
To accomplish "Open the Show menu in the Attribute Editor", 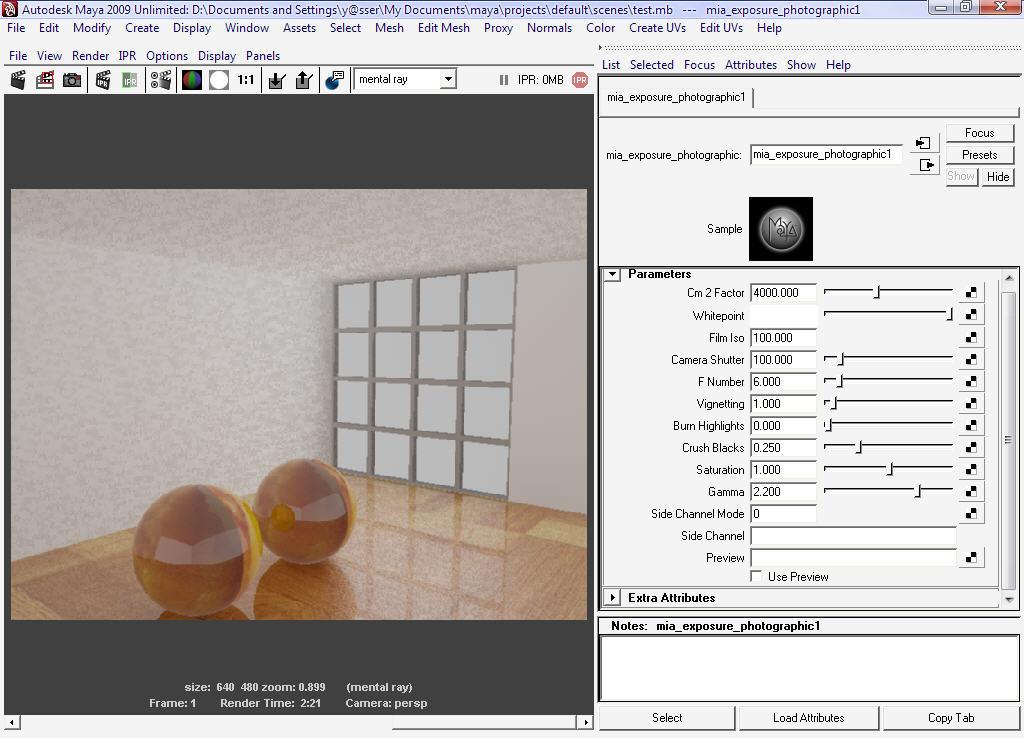I will (801, 65).
